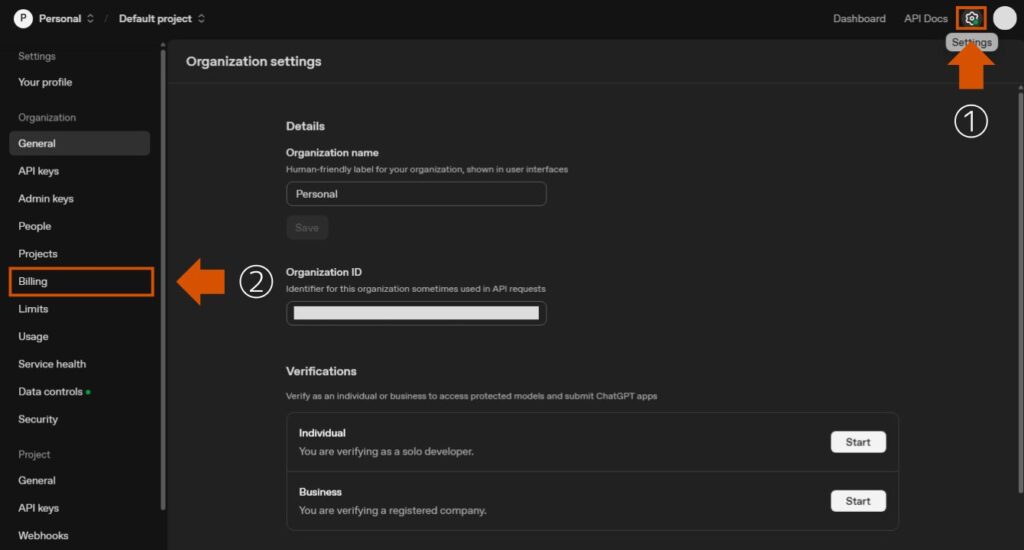Screen dimensions: 1024x550
Task: Open Webhooks under Project
Action: click(43, 536)
